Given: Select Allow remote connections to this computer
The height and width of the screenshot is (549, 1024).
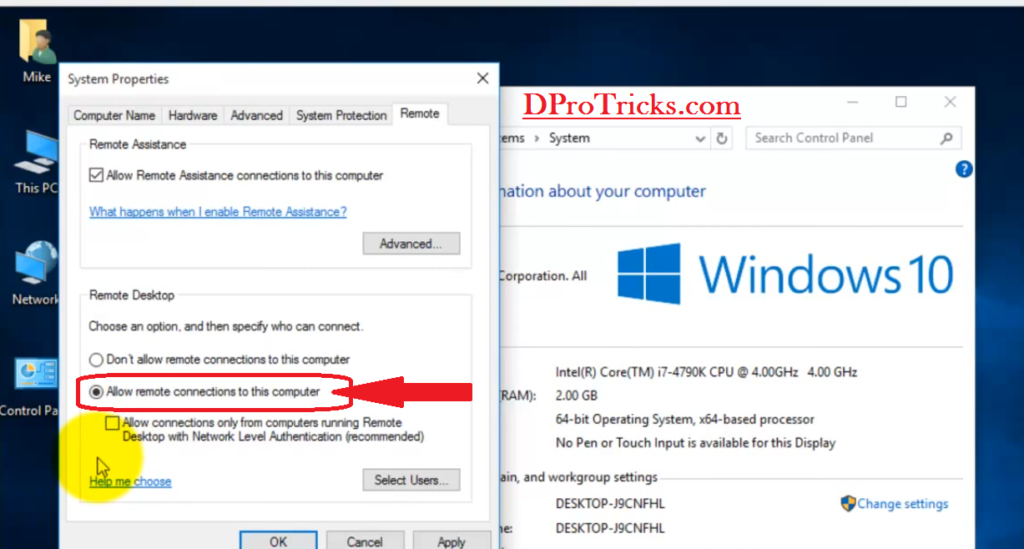Looking at the screenshot, I should [x=96, y=392].
